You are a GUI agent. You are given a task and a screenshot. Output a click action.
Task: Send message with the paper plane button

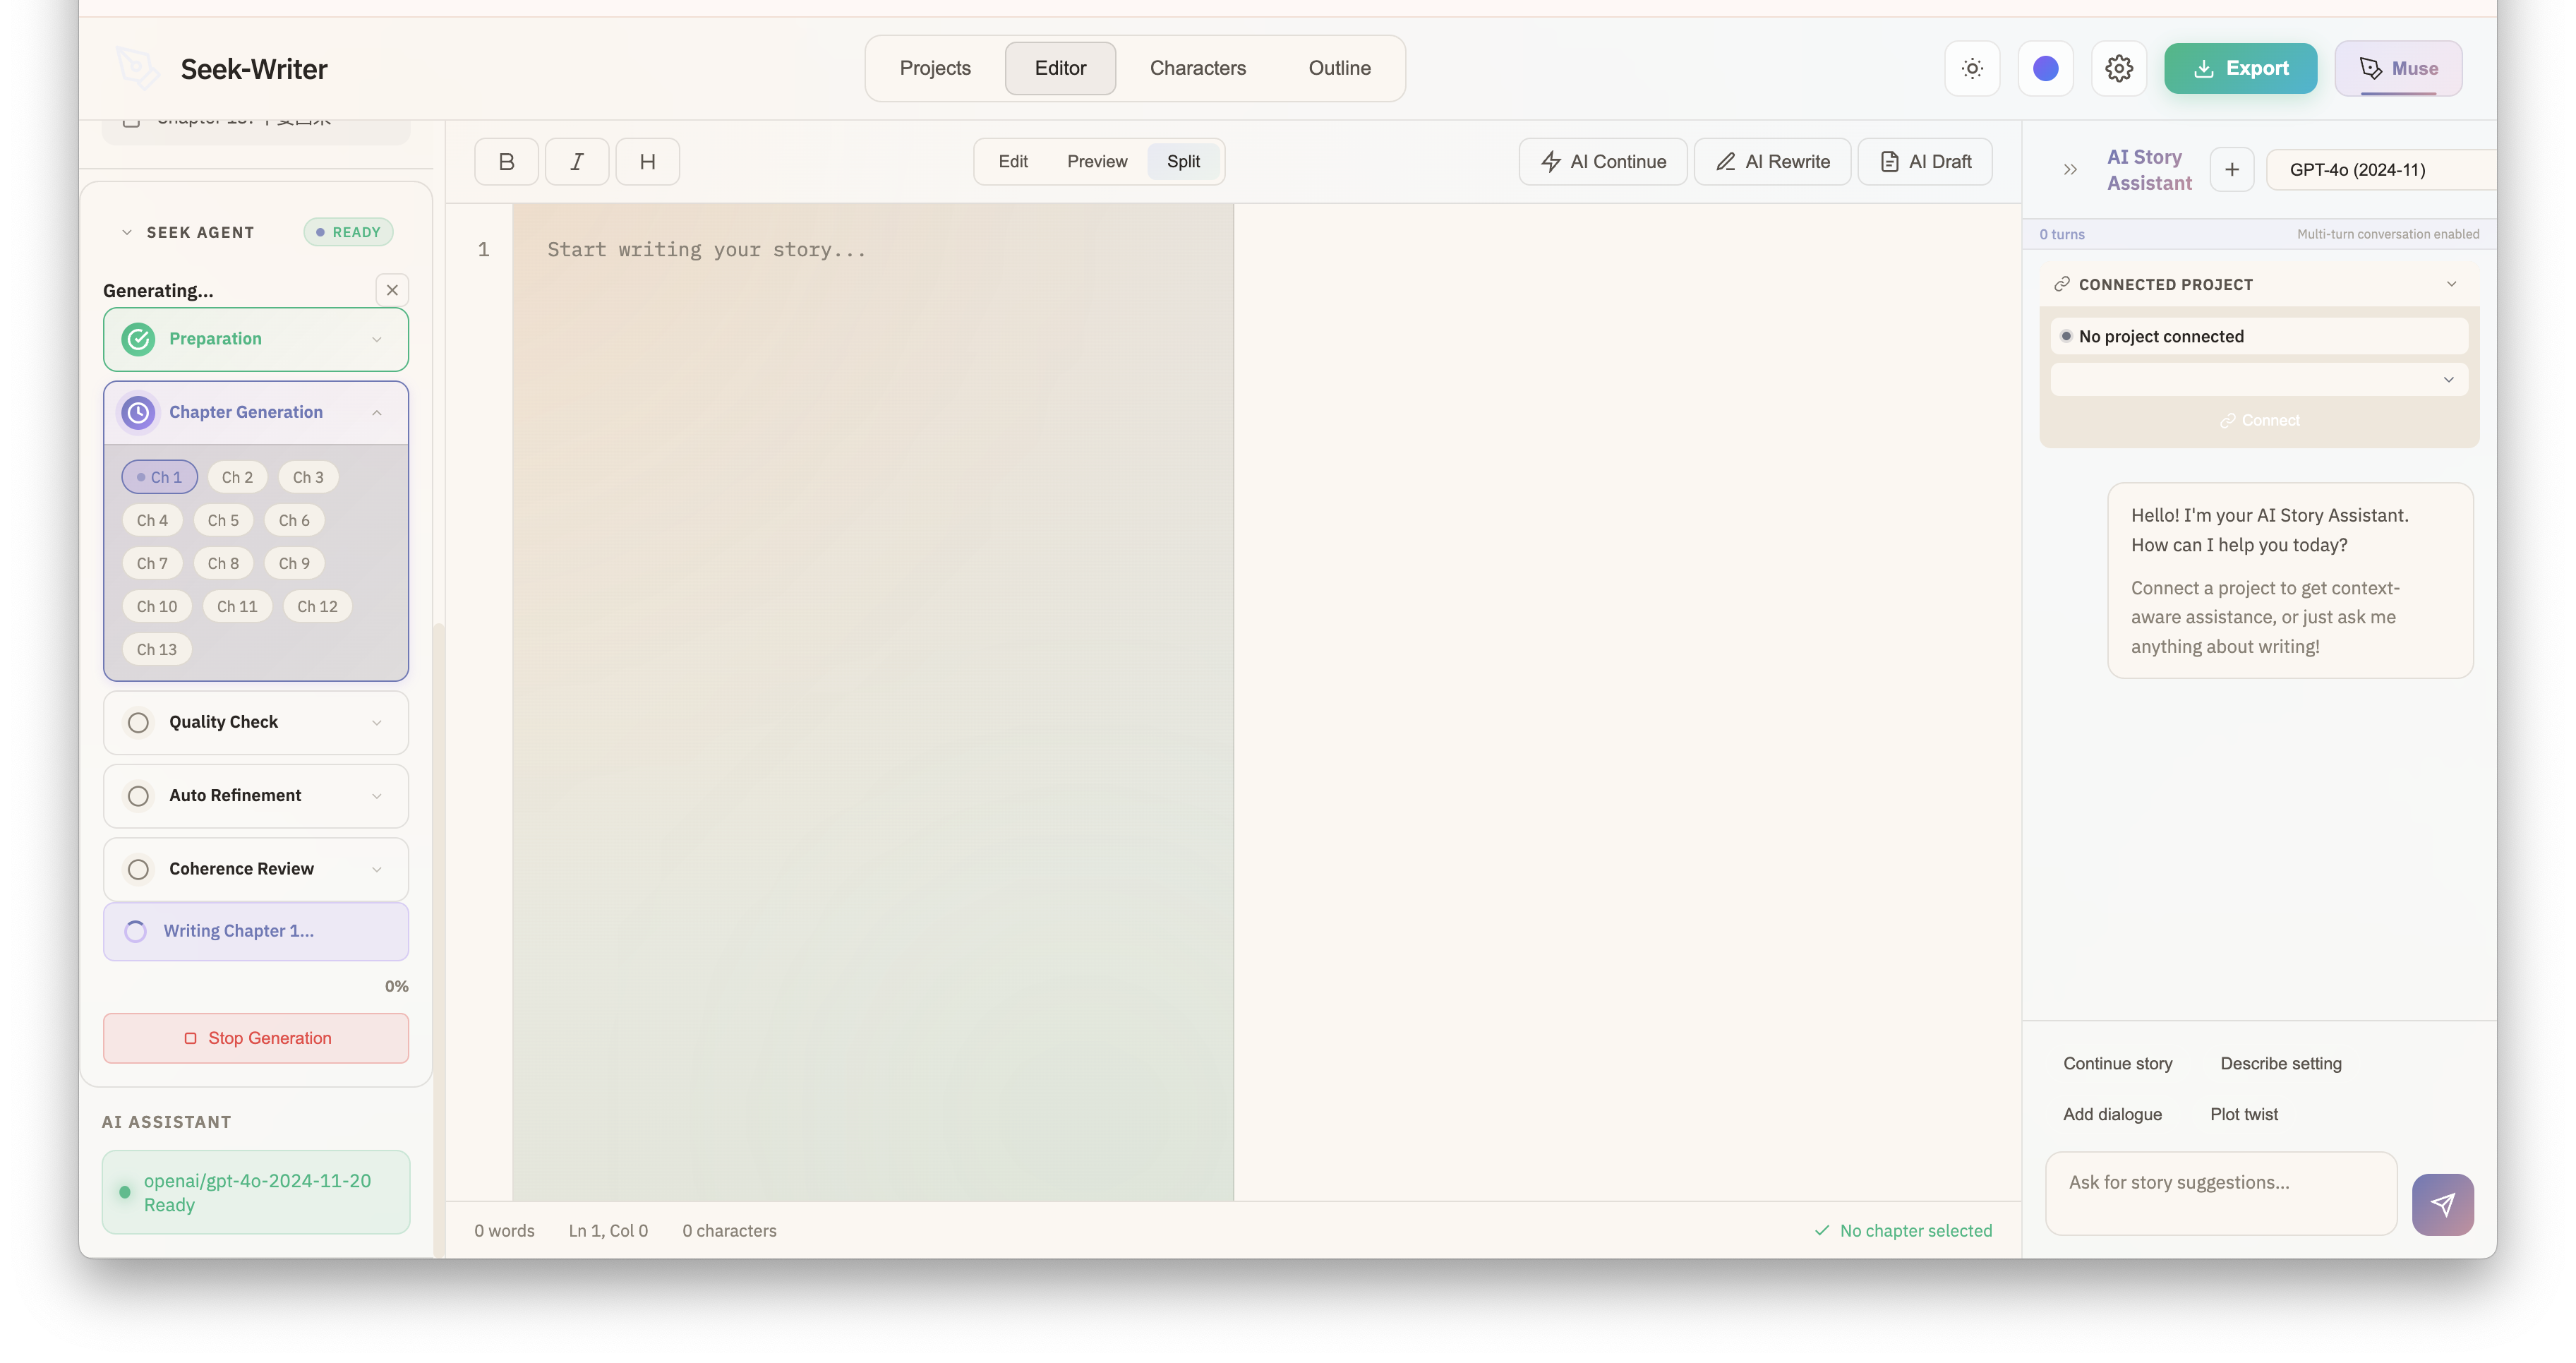tap(2442, 1204)
